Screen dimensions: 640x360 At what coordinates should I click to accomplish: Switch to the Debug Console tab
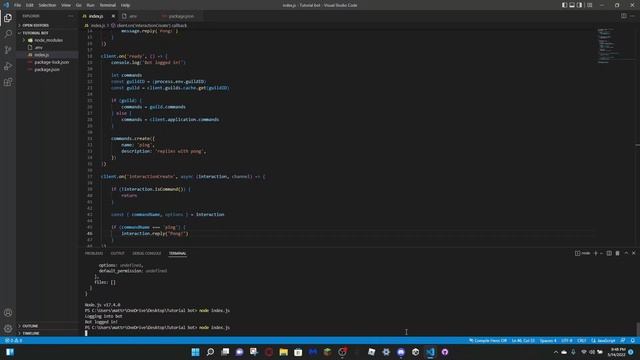147,253
